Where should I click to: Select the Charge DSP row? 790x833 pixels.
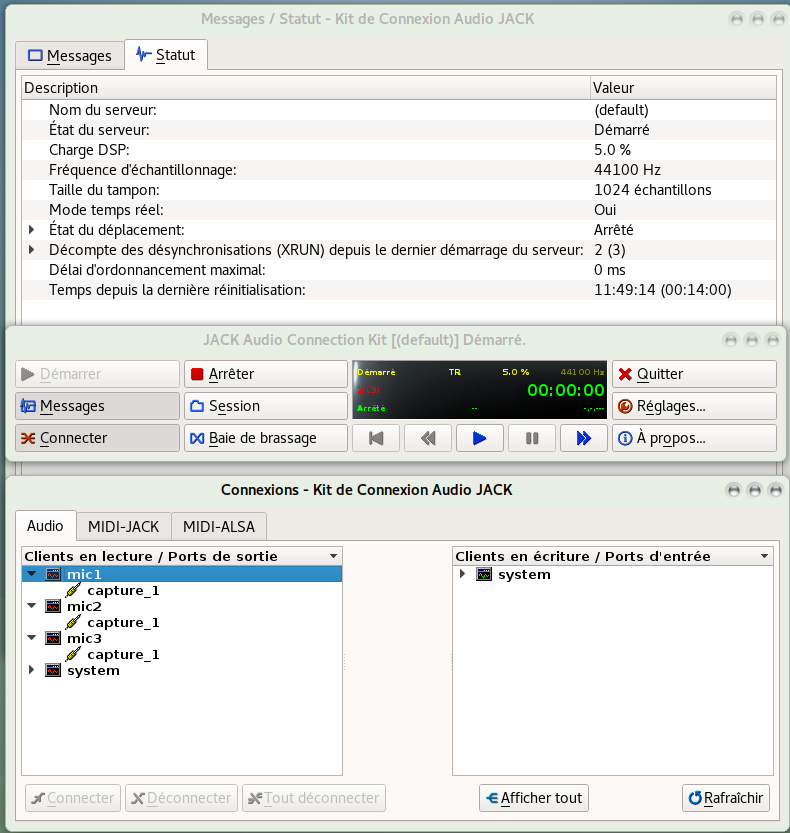point(399,150)
